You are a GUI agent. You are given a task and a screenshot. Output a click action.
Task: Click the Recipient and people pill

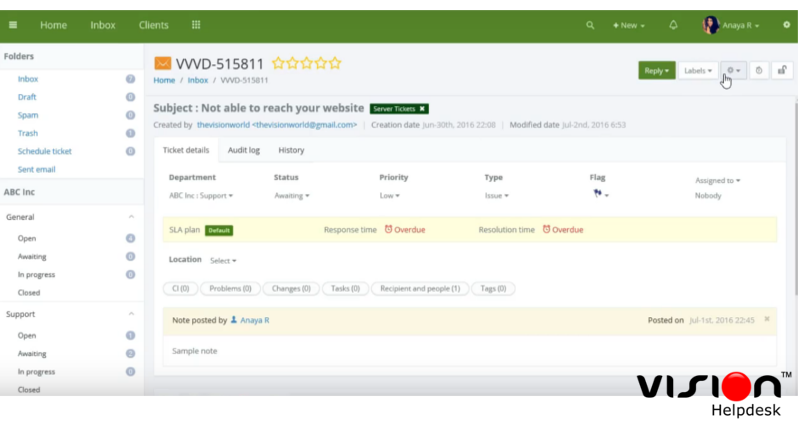point(420,288)
